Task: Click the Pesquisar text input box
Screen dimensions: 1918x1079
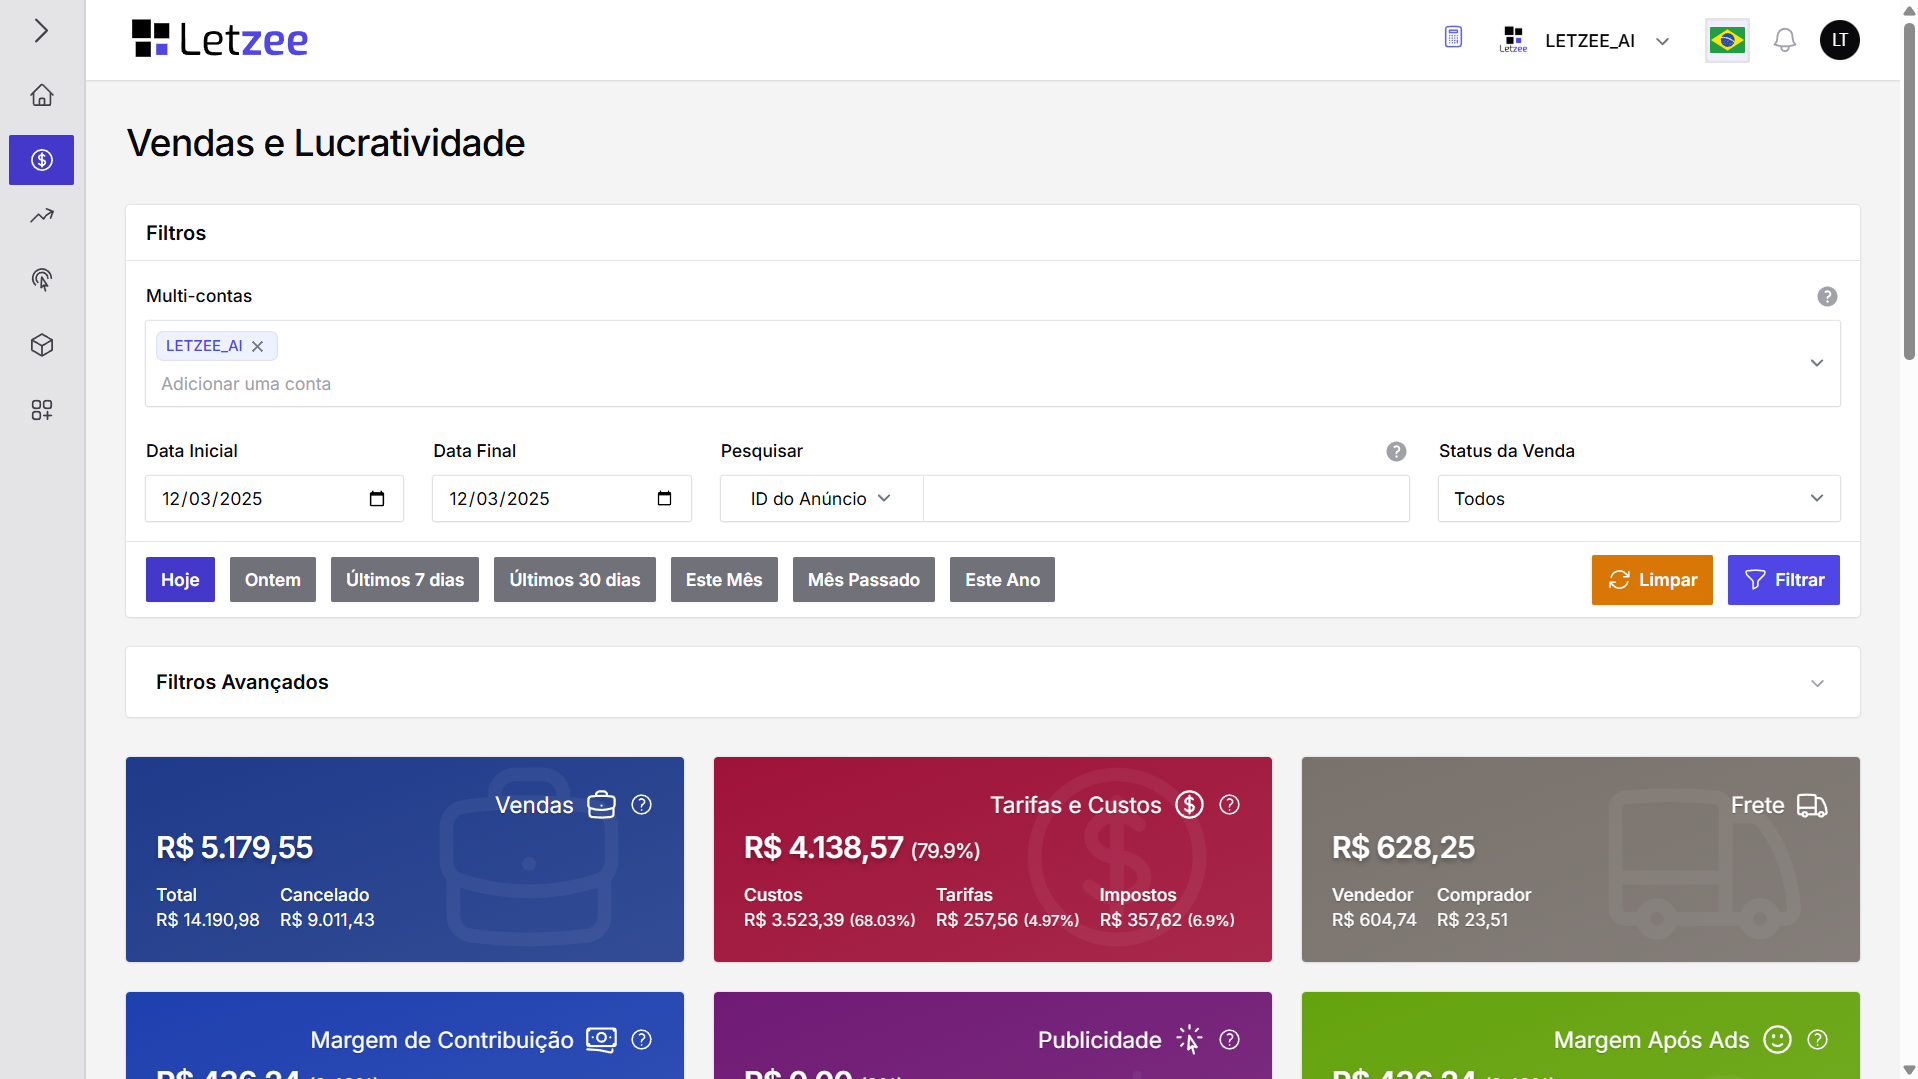Action: tap(1166, 499)
